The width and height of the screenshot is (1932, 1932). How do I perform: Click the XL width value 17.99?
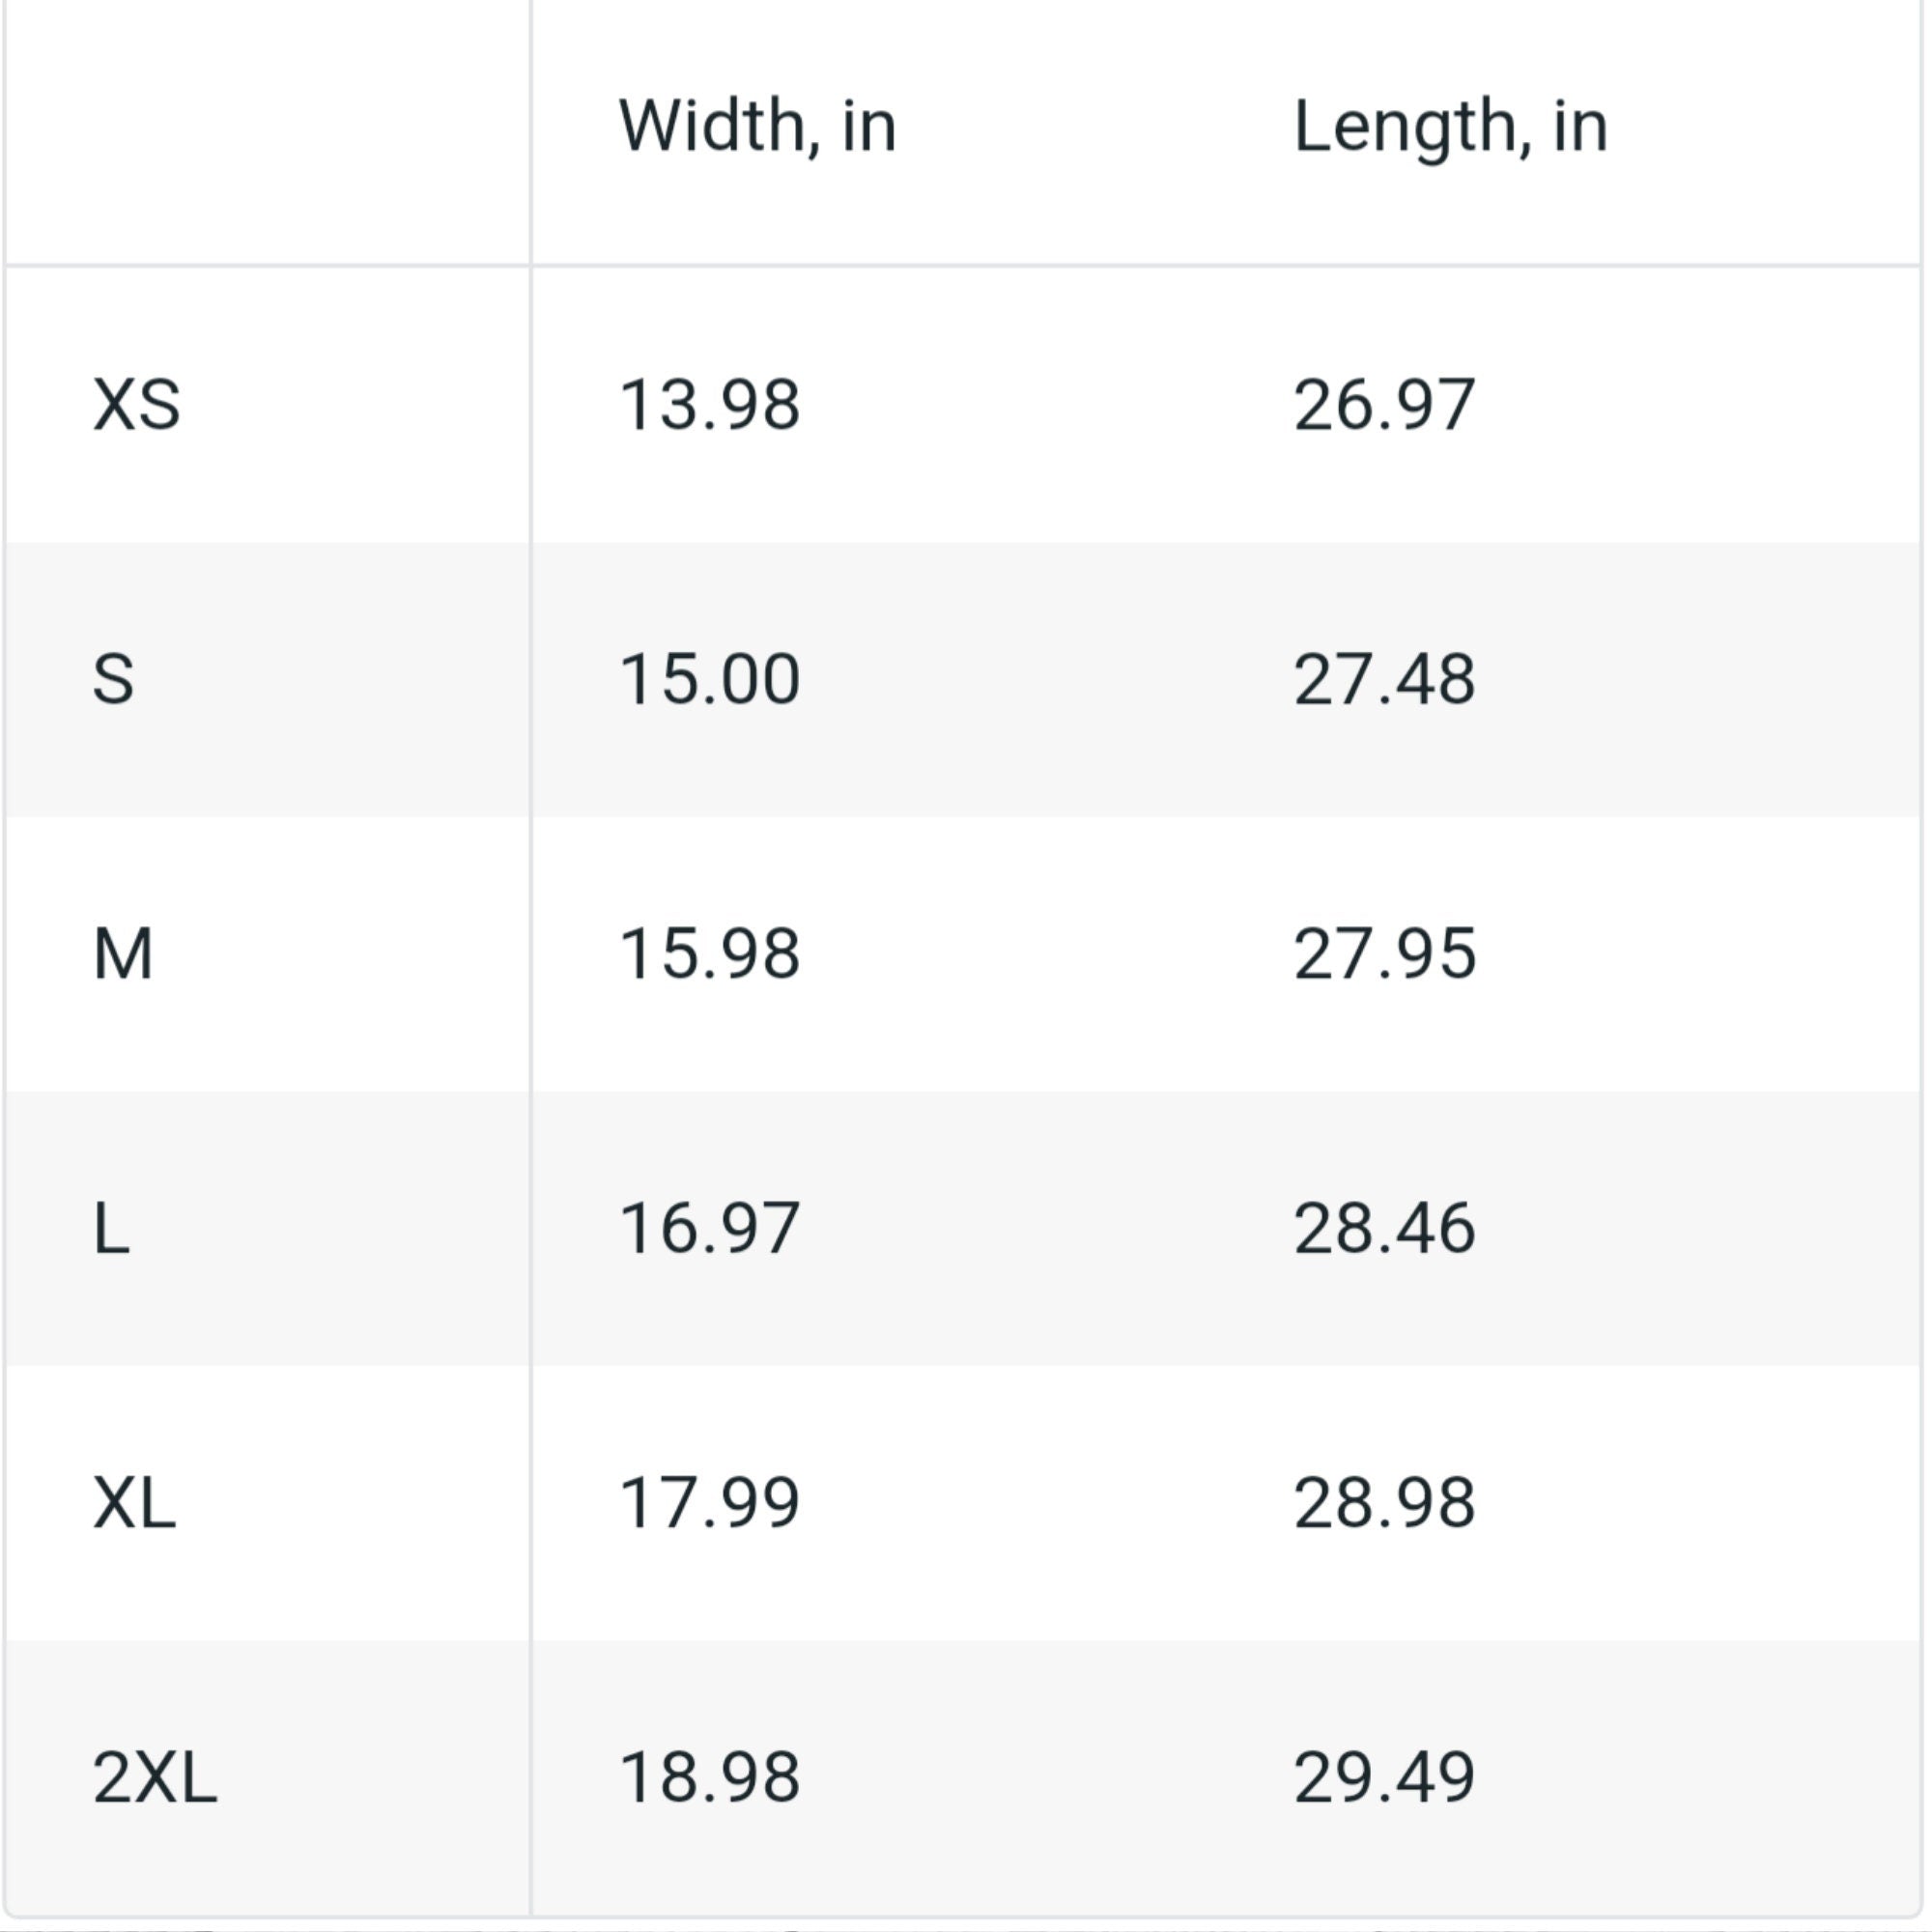tap(710, 1502)
